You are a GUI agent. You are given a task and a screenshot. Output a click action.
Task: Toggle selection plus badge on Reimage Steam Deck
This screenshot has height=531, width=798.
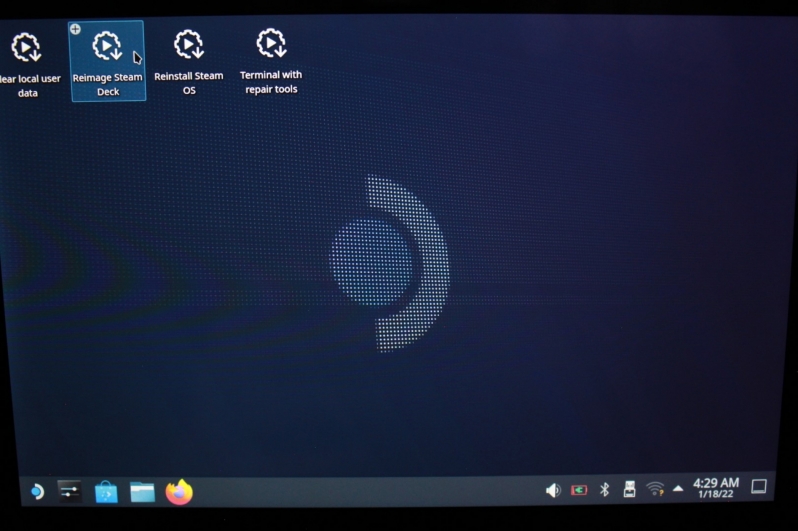pos(76,29)
